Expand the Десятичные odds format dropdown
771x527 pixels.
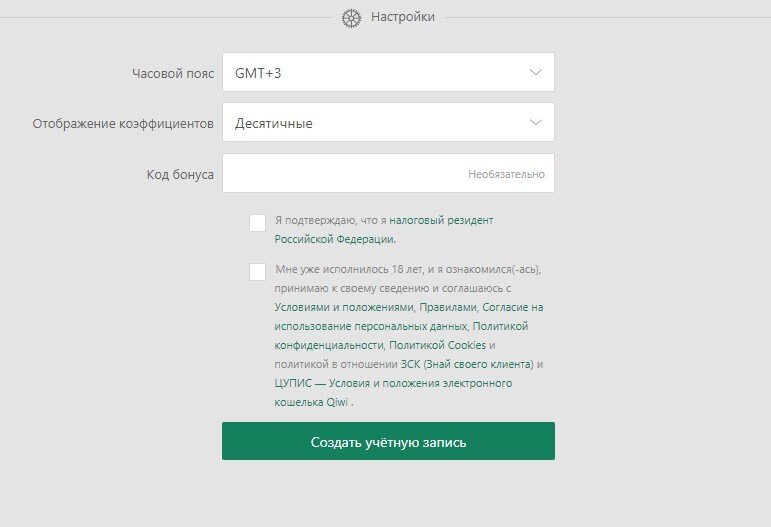tap(388, 123)
